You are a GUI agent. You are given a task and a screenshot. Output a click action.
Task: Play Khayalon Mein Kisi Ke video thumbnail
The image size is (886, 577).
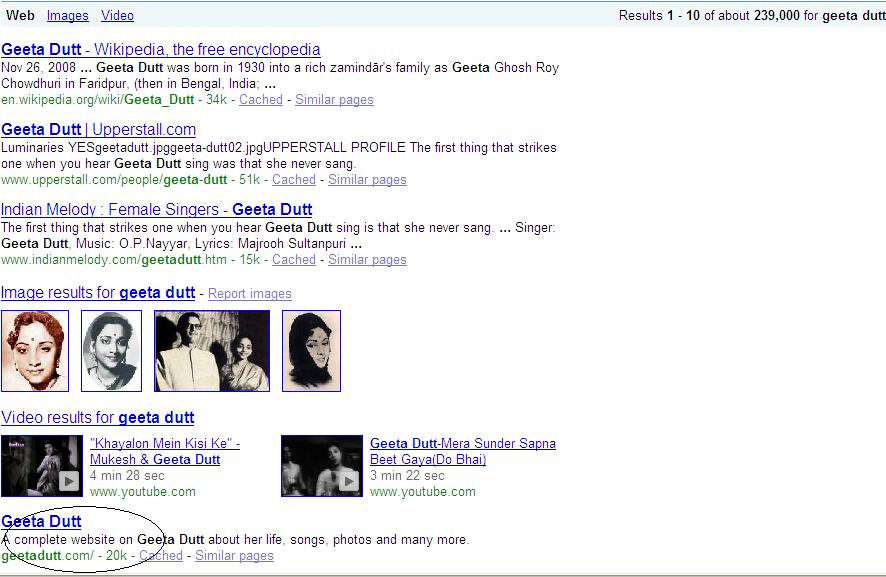click(42, 466)
